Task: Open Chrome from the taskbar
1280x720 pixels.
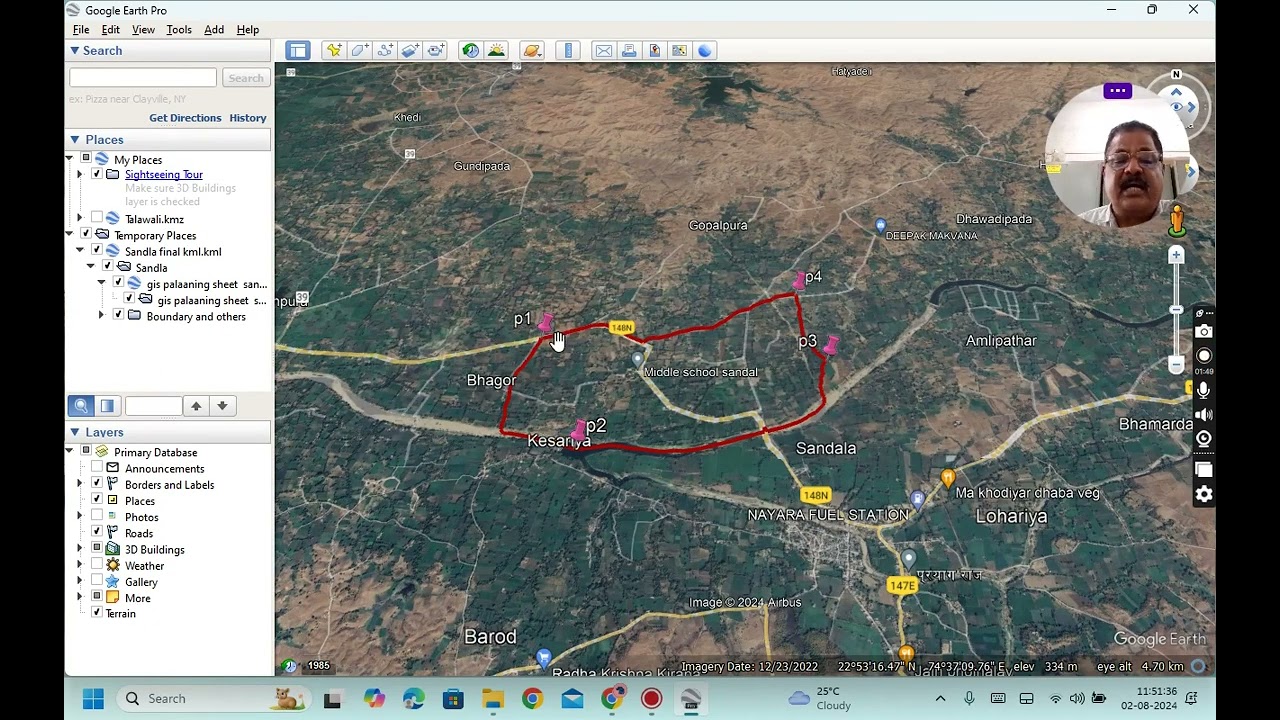Action: [x=532, y=699]
